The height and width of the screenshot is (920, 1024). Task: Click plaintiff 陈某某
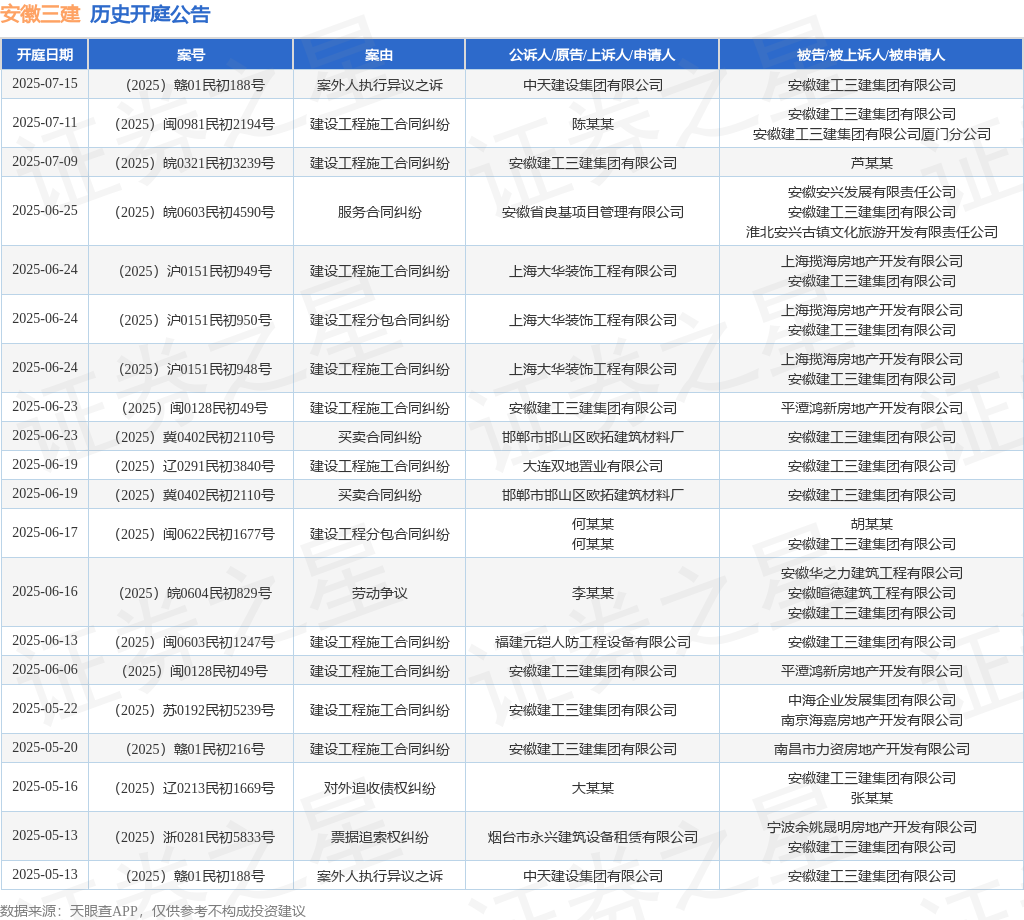coord(592,124)
